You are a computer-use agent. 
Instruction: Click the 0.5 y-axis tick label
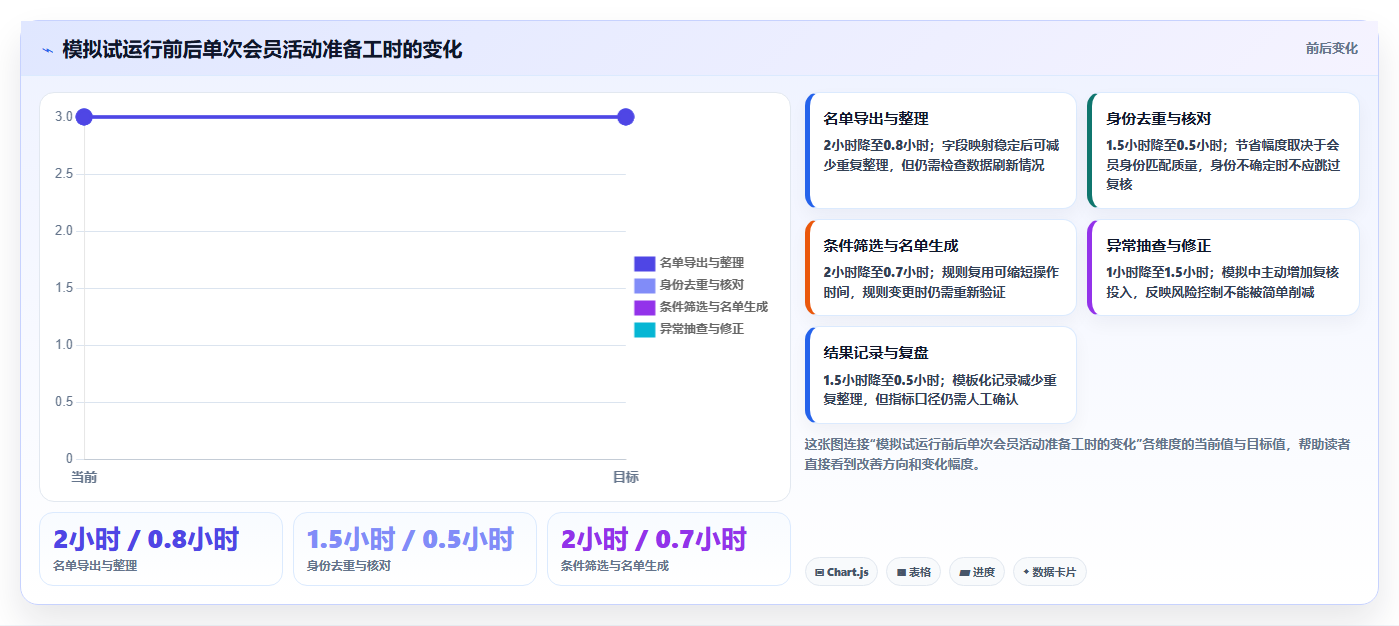(64, 402)
